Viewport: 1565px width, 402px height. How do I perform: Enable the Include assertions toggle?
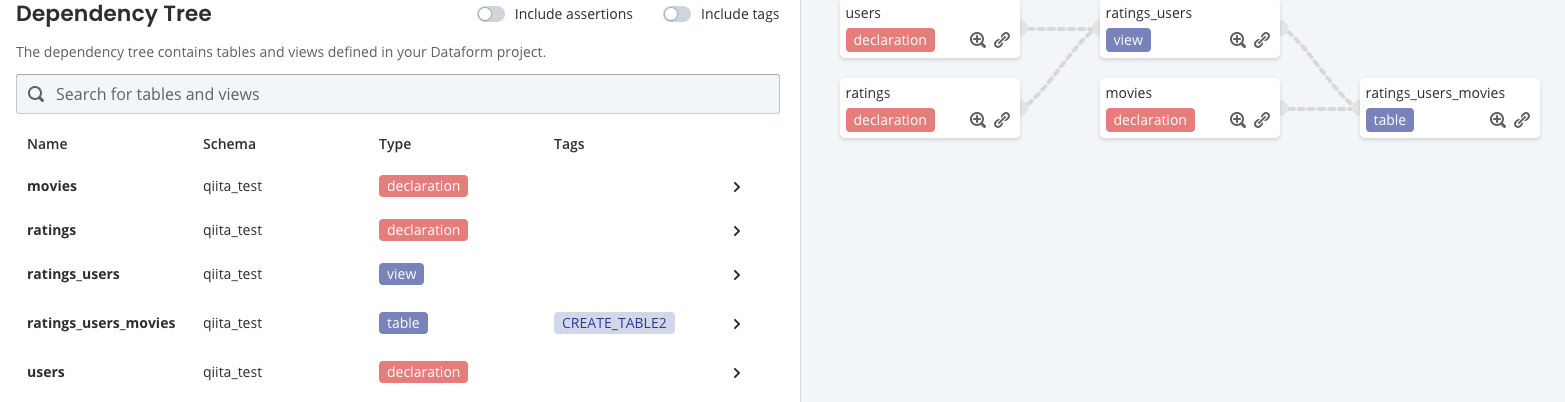pos(491,14)
